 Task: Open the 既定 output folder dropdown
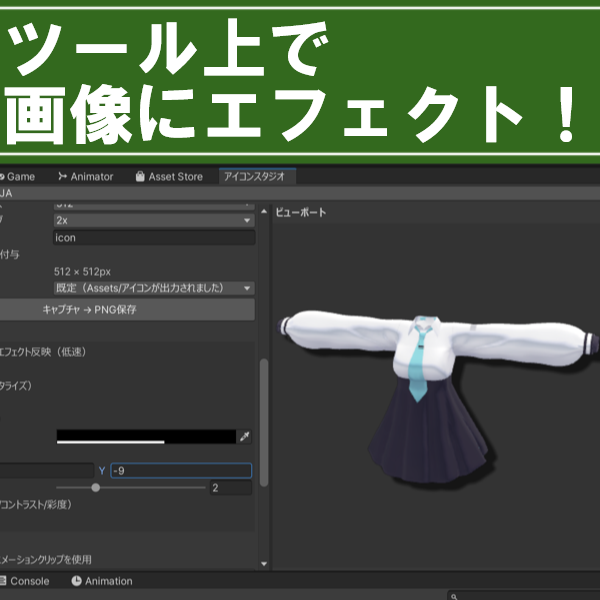(154, 288)
